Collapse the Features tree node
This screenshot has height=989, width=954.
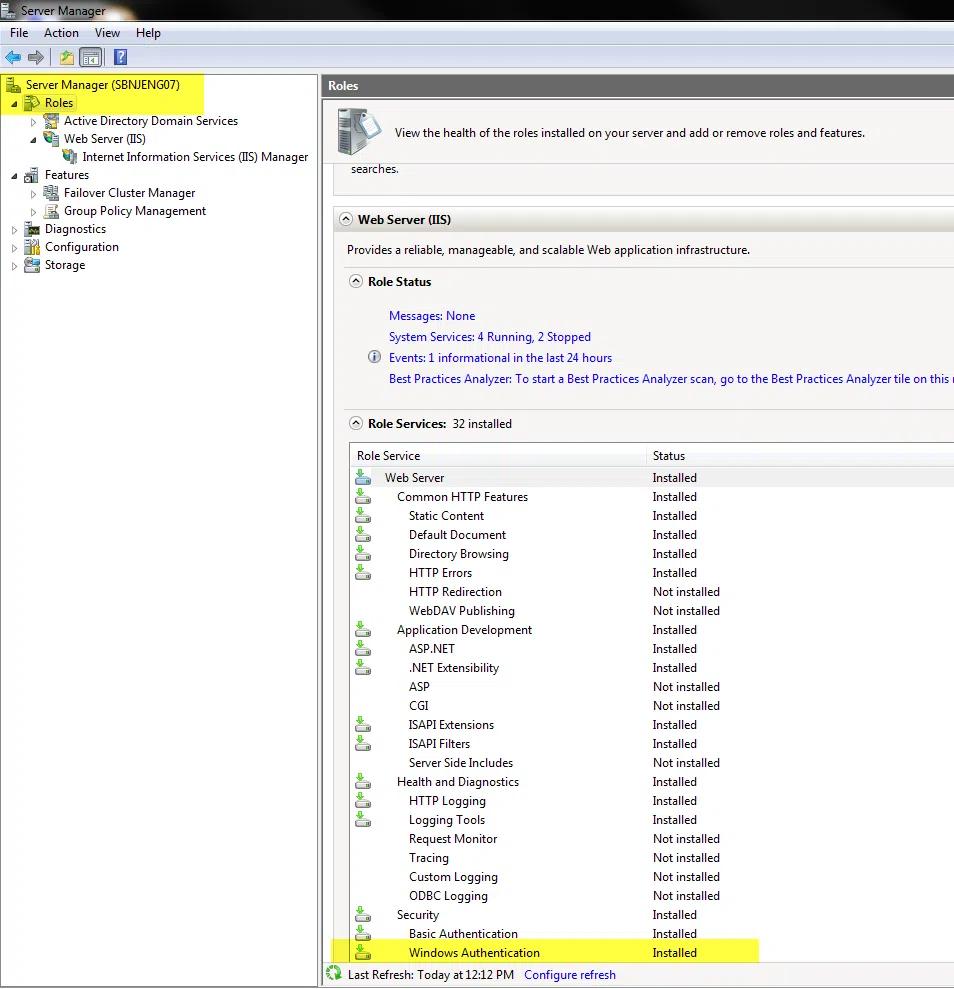pyautogui.click(x=15, y=176)
